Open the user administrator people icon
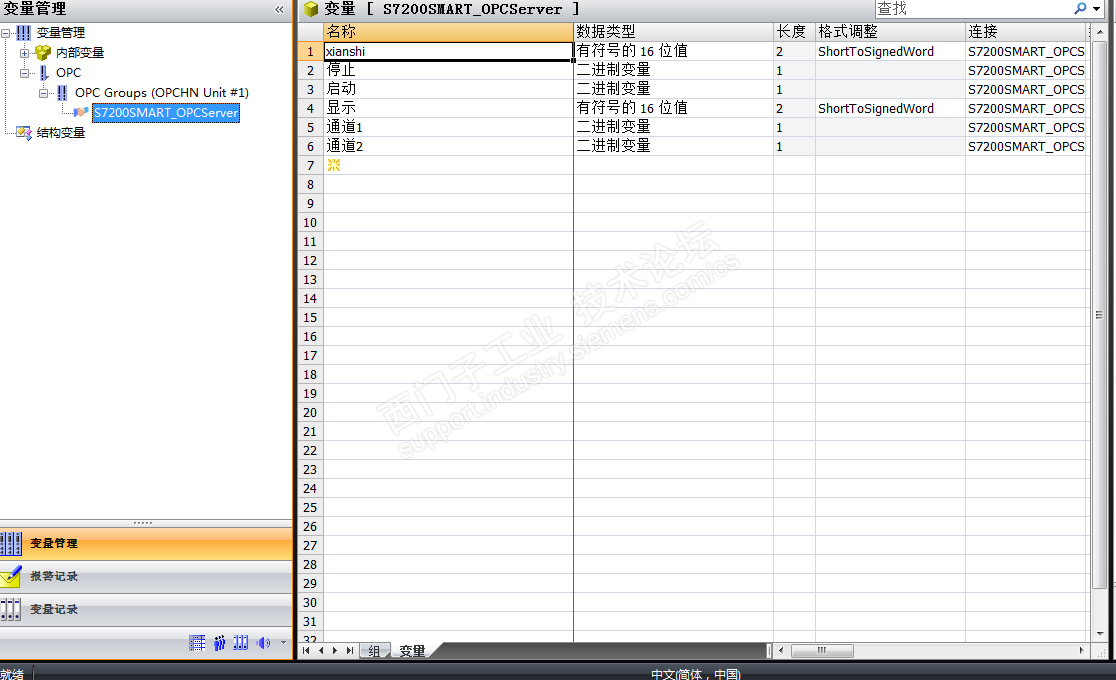Viewport: 1116px width, 680px height. point(219,643)
